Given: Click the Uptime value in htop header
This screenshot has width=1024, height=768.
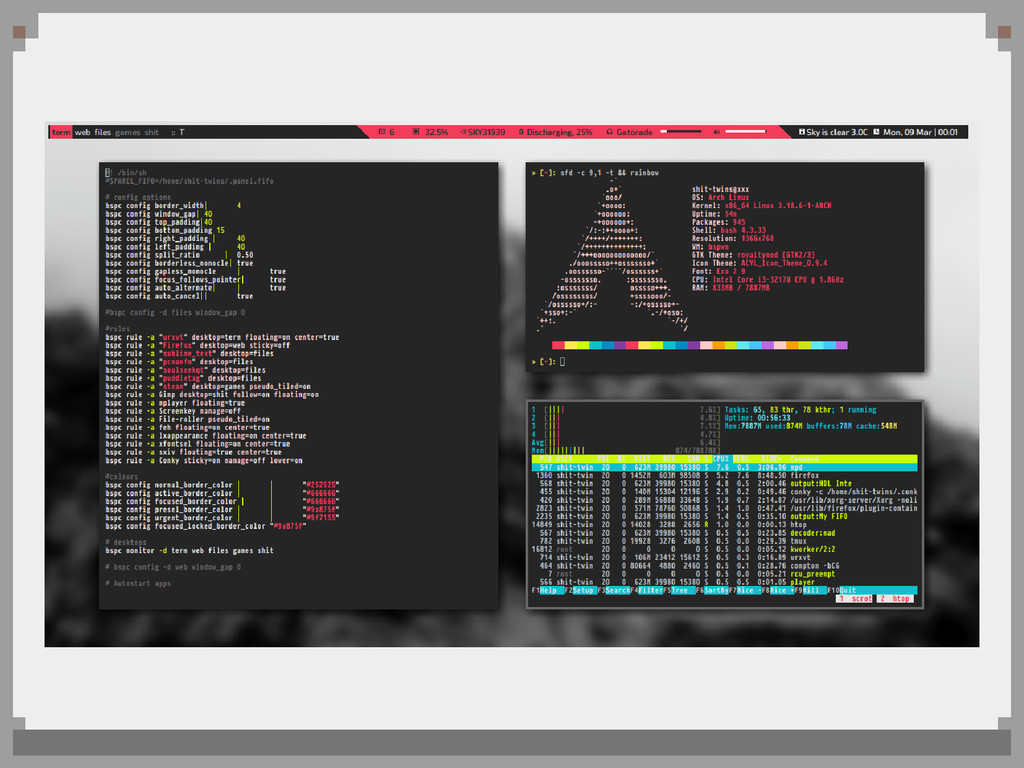Looking at the screenshot, I should click(774, 418).
